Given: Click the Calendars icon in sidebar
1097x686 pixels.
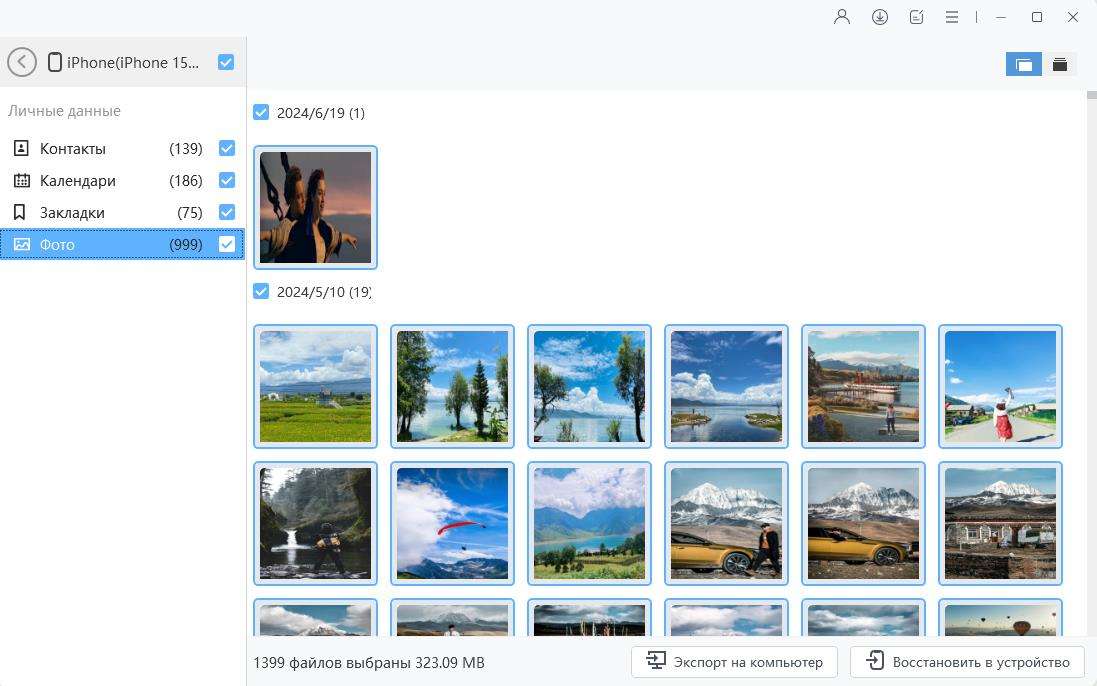Looking at the screenshot, I should (22, 180).
